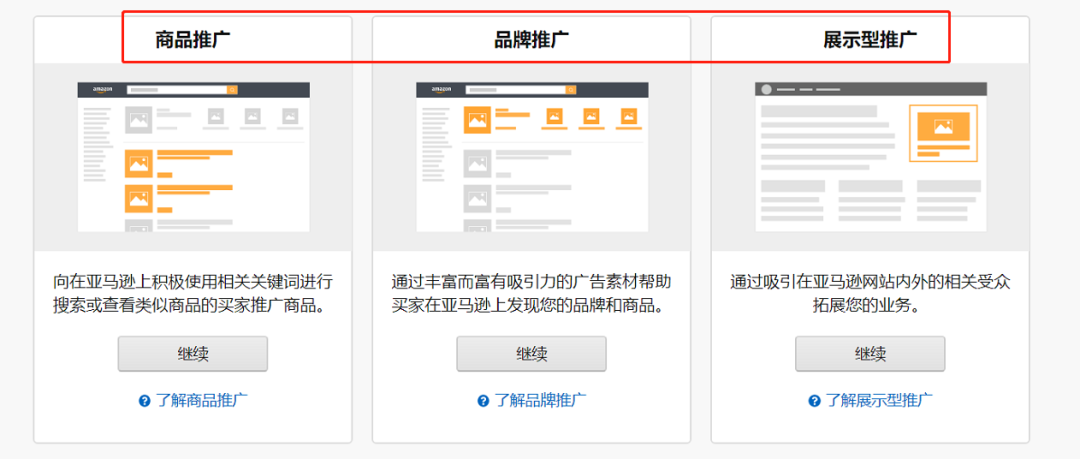The image size is (1080, 459).
Task: Click help icon beside 了解品牌推广
Action: pos(484,401)
